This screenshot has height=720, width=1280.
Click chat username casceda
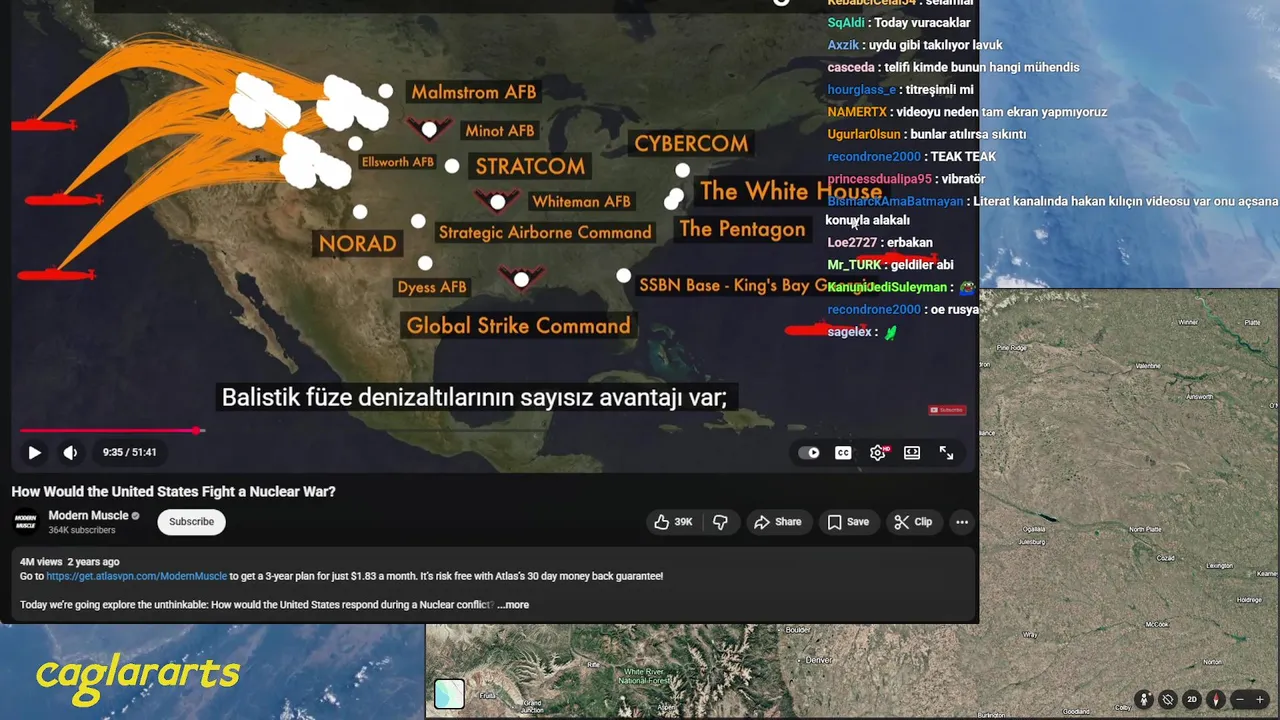(851, 68)
